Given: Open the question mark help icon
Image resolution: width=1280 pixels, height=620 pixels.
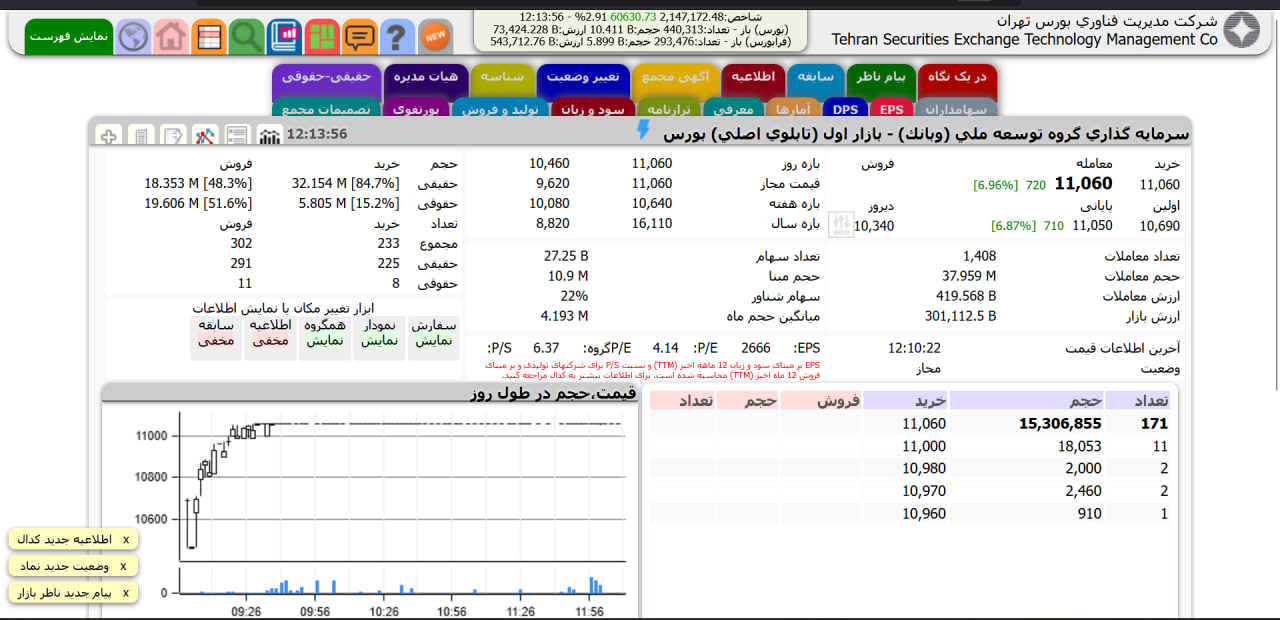Looking at the screenshot, I should click(x=397, y=37).
